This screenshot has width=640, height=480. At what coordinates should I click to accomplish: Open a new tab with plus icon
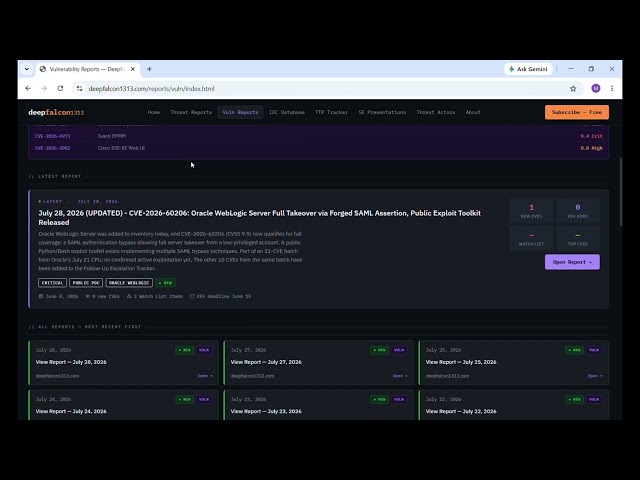149,69
